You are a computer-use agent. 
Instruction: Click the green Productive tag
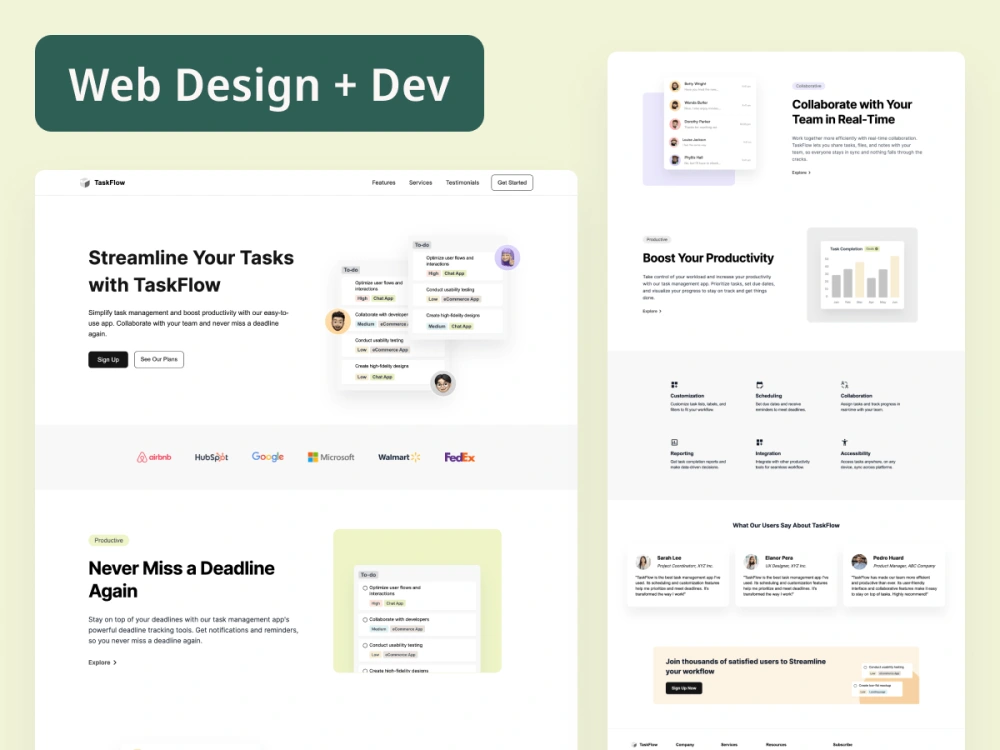[108, 540]
